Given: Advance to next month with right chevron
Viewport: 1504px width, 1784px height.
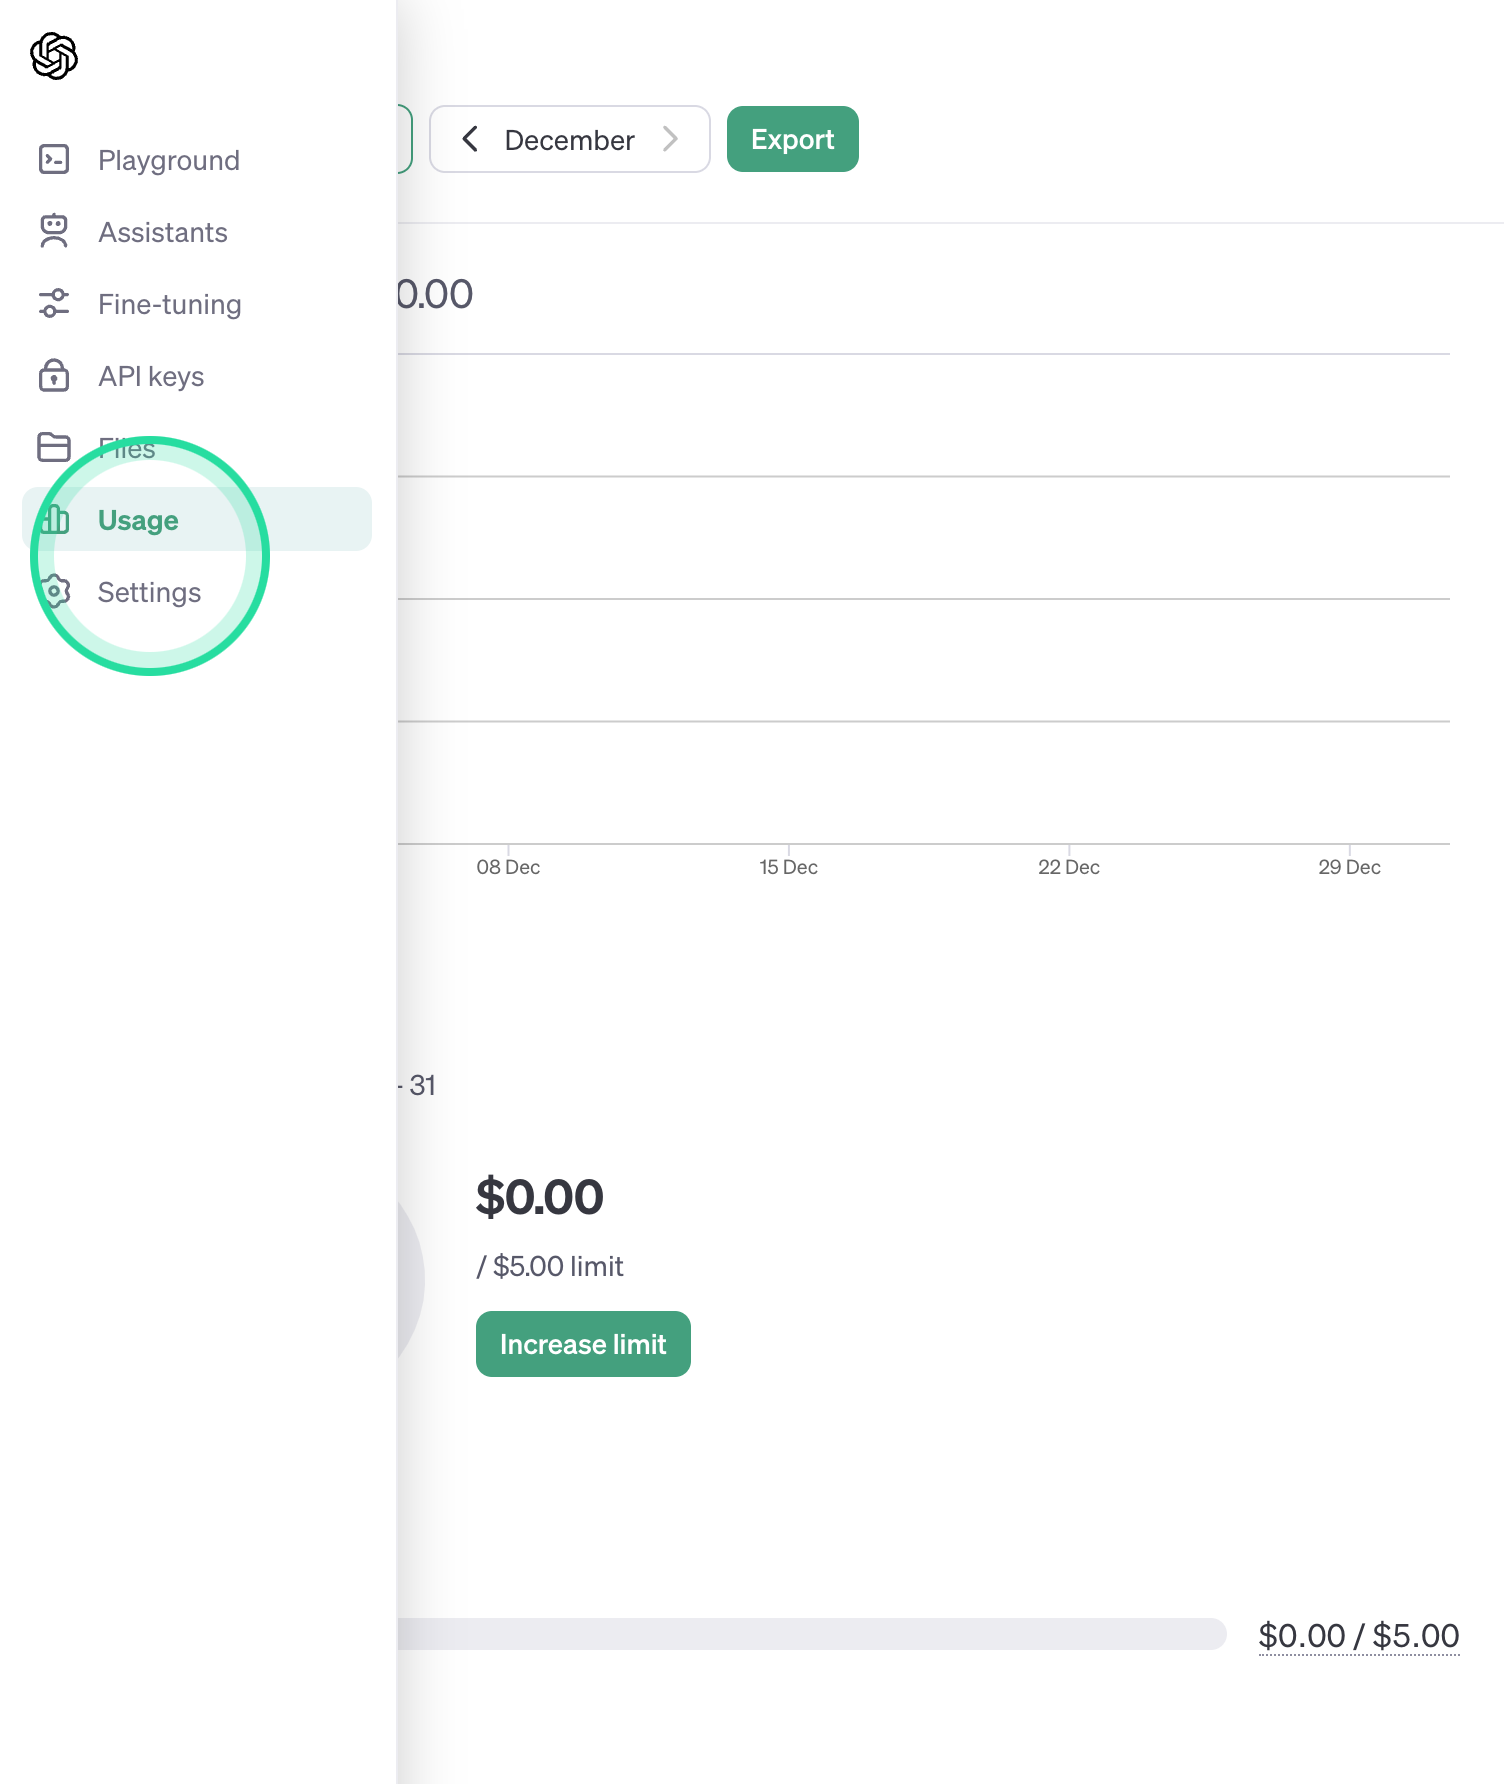Looking at the screenshot, I should 670,139.
